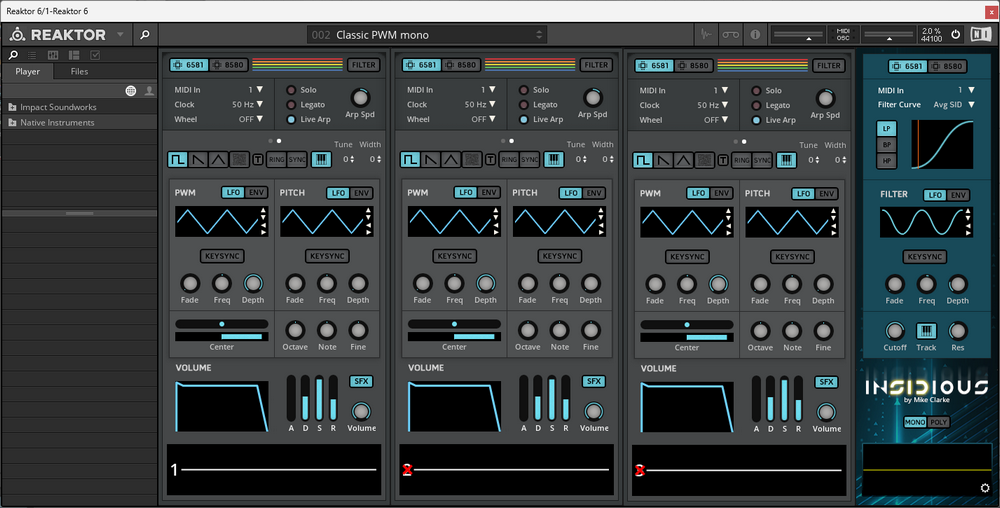This screenshot has width=1000, height=508.
Task: Click the Sustain slider in oscillator 1 volume
Action: pos(319,398)
